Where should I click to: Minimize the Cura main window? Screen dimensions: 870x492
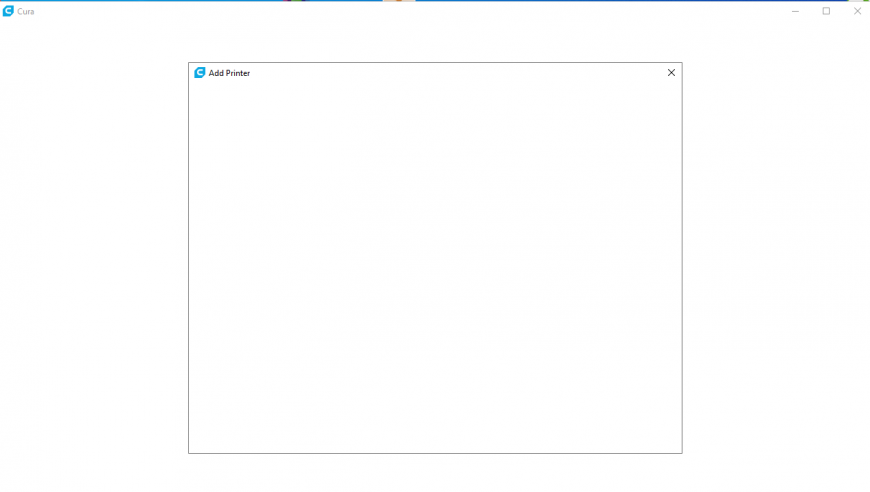(795, 11)
